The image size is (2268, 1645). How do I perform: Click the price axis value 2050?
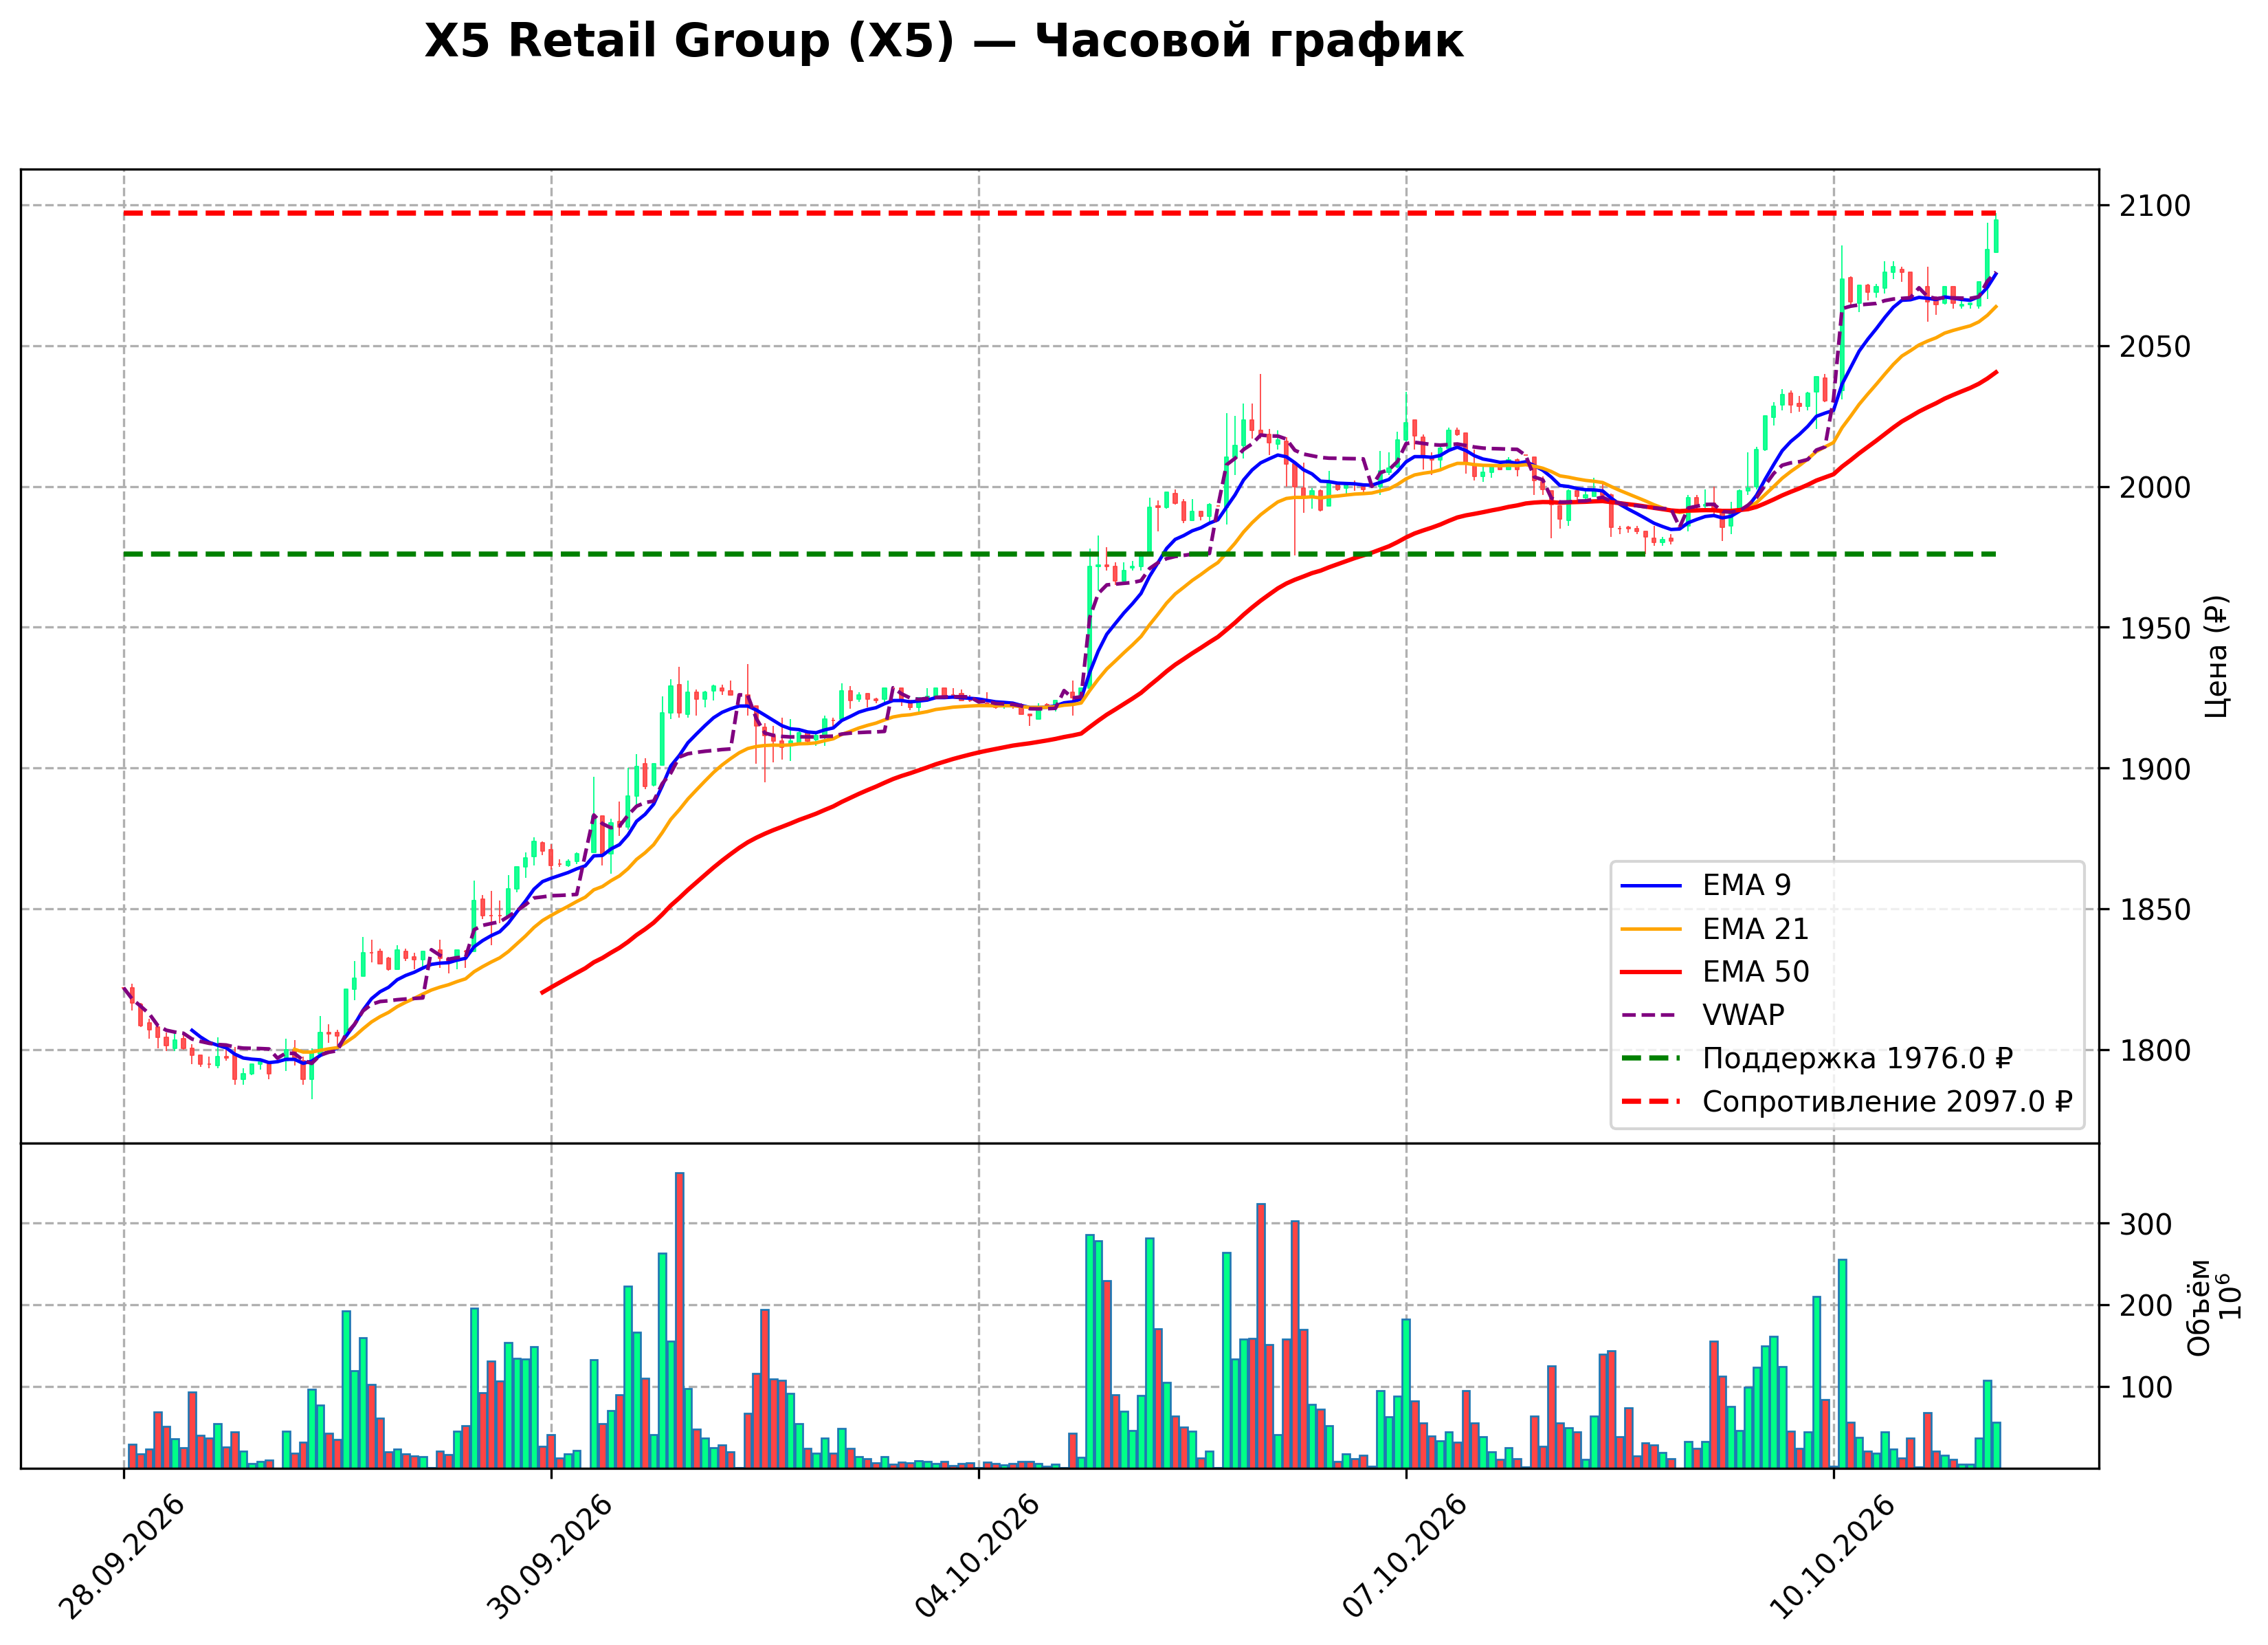point(2155,347)
